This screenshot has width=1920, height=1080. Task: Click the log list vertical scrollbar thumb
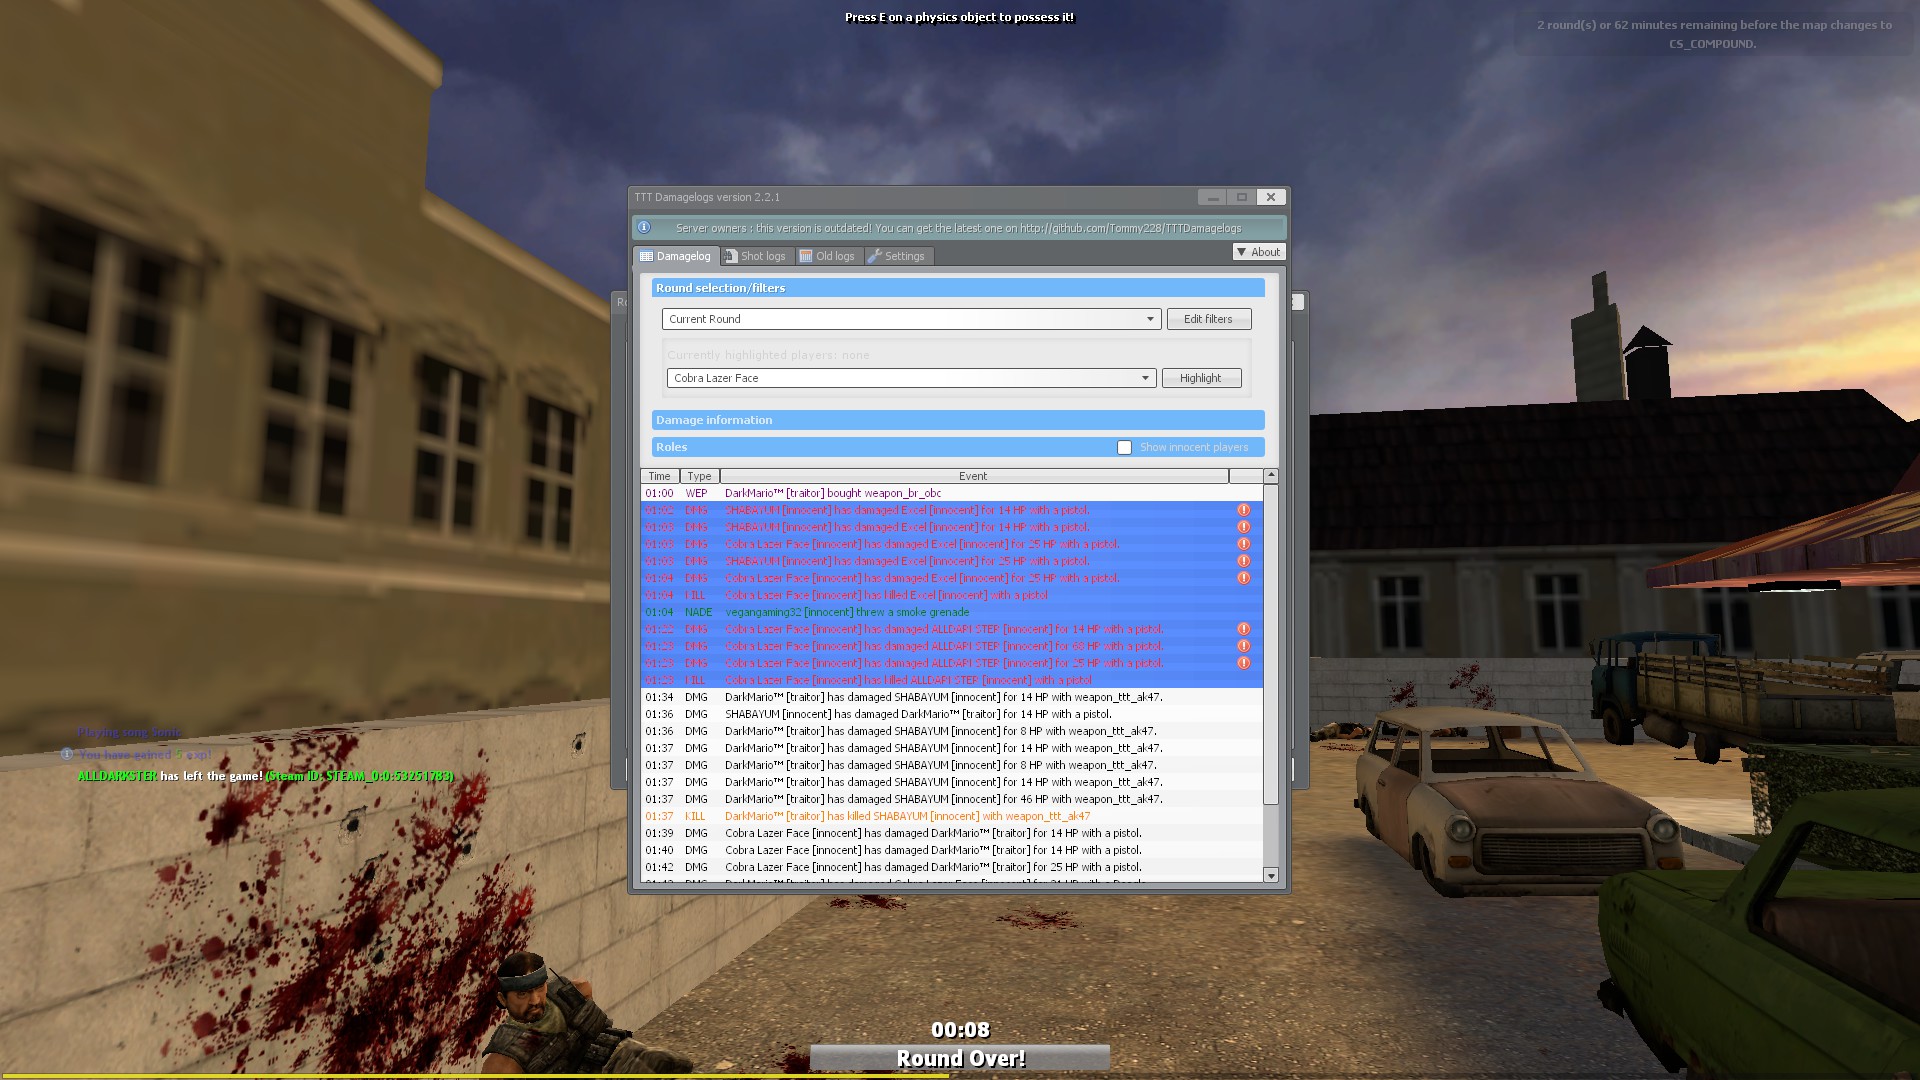pyautogui.click(x=1271, y=645)
